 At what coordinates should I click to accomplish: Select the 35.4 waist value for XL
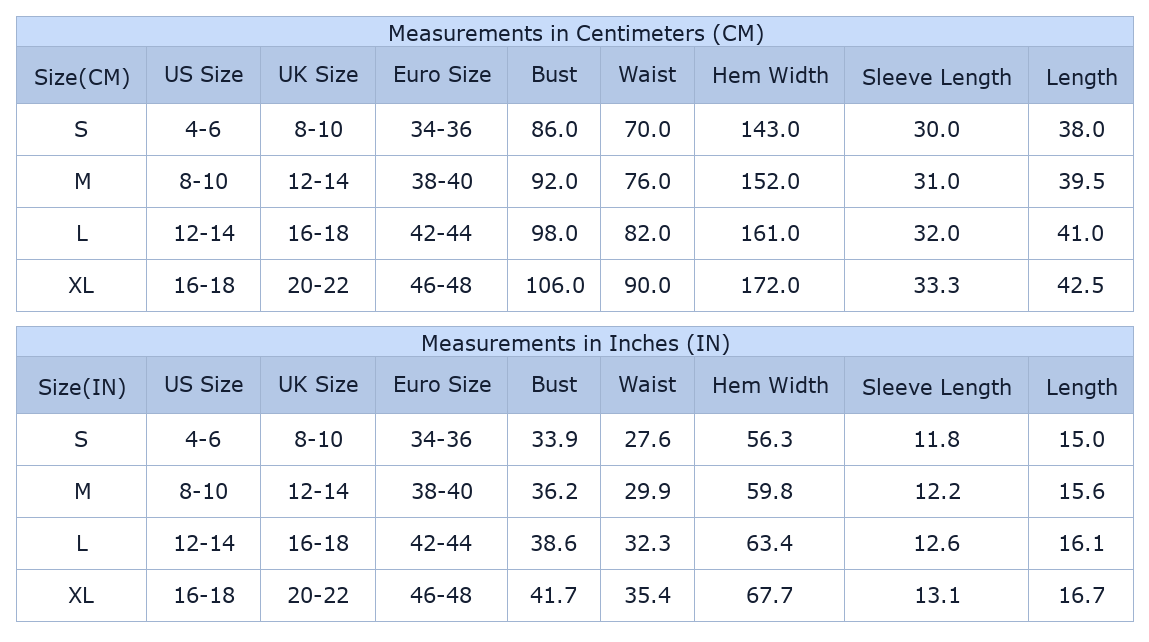pyautogui.click(x=647, y=595)
